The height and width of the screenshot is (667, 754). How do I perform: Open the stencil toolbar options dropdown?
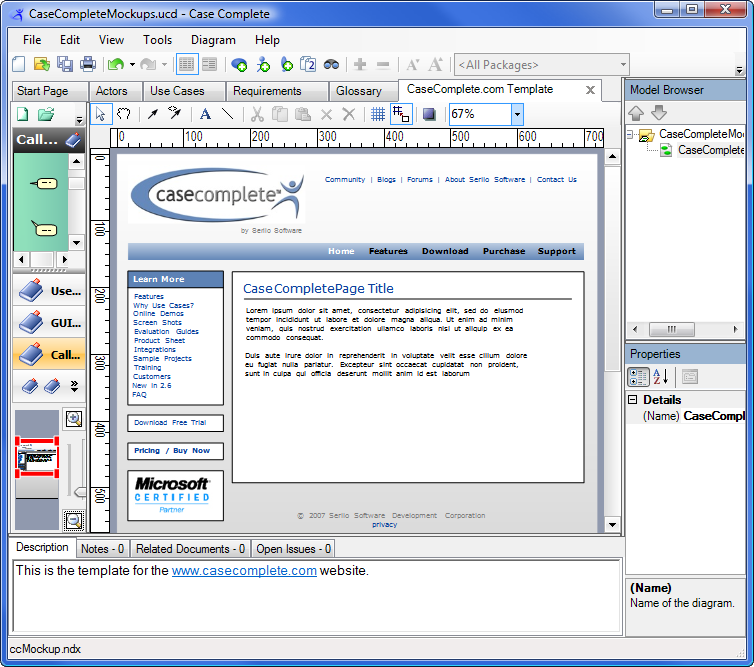click(79, 119)
